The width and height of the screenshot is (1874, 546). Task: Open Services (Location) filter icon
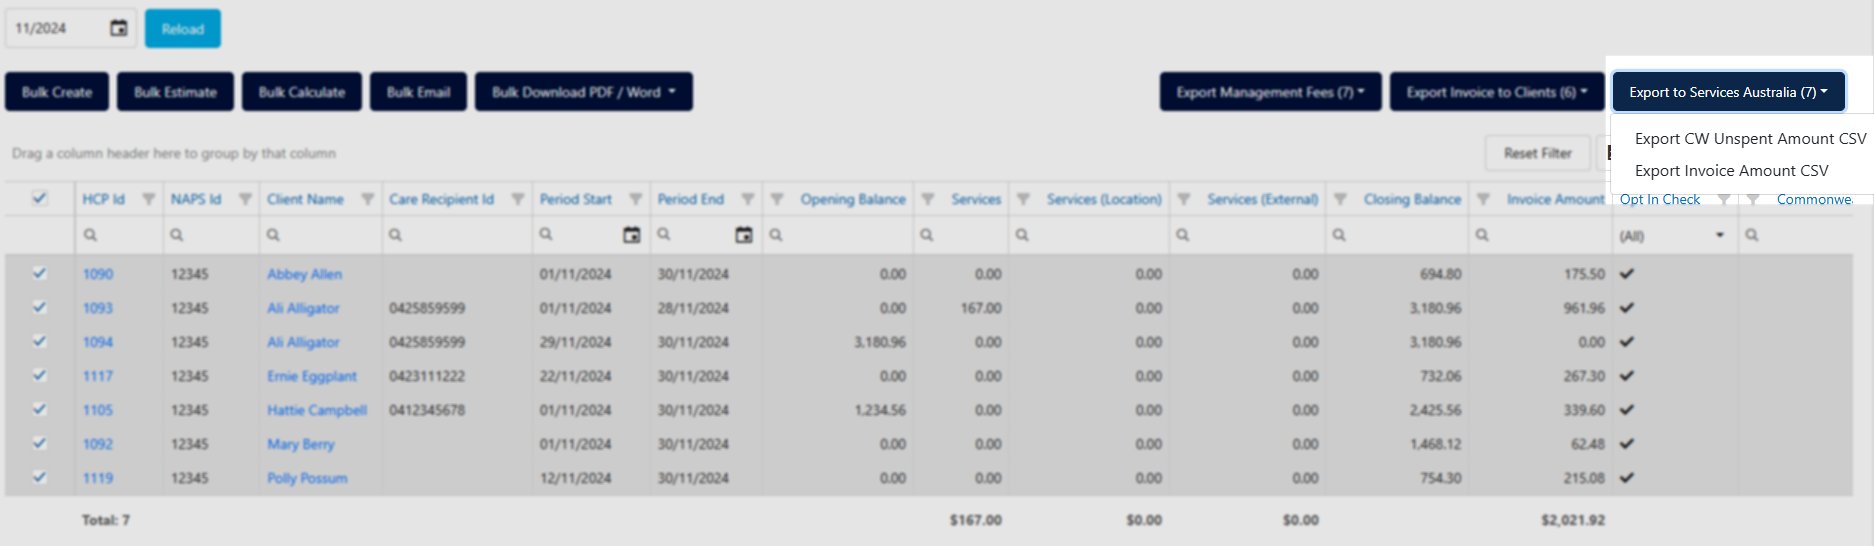coord(1023,199)
